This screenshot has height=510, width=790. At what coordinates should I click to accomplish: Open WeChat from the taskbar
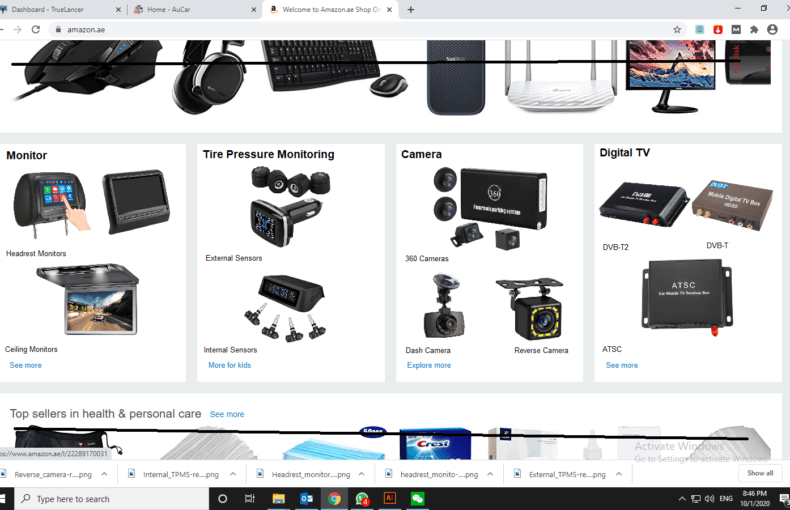pos(418,499)
